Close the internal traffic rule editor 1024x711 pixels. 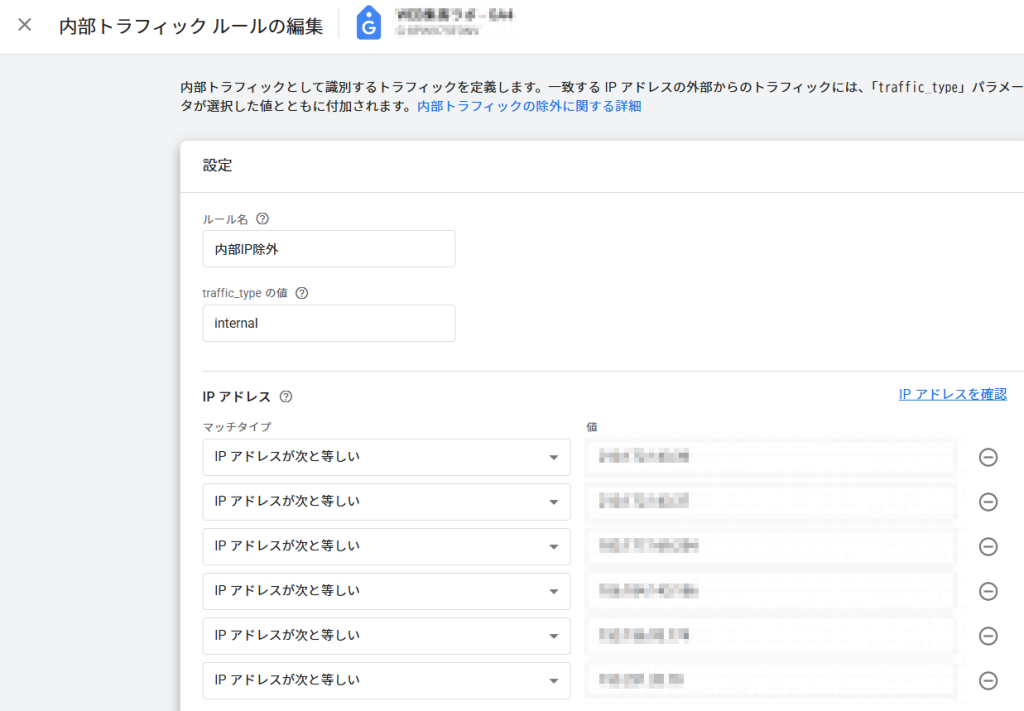(x=25, y=25)
